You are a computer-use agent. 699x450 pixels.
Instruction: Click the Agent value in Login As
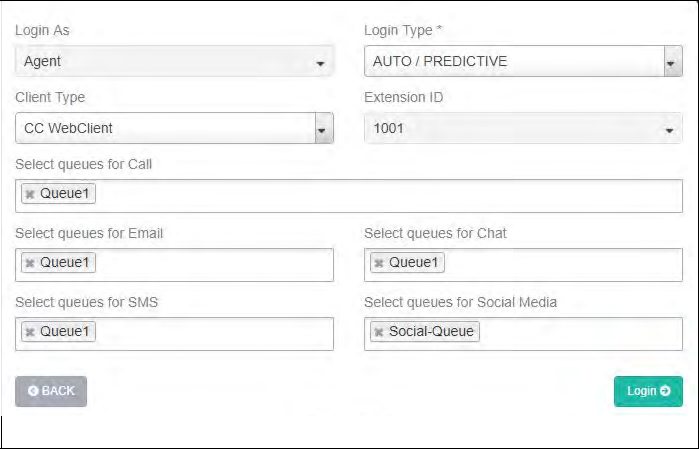43,62
